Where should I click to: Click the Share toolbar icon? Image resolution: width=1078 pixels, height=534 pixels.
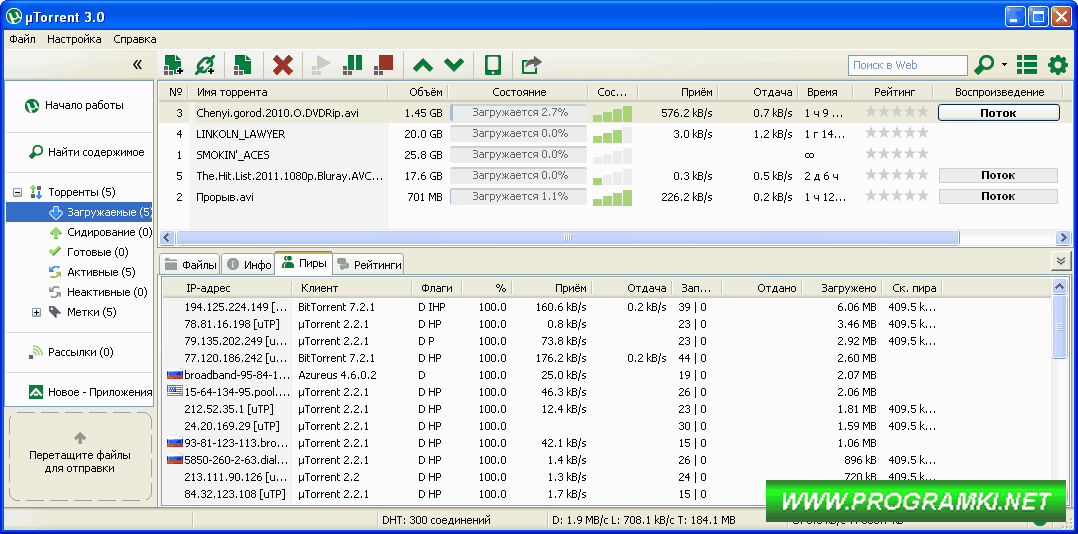tap(531, 65)
